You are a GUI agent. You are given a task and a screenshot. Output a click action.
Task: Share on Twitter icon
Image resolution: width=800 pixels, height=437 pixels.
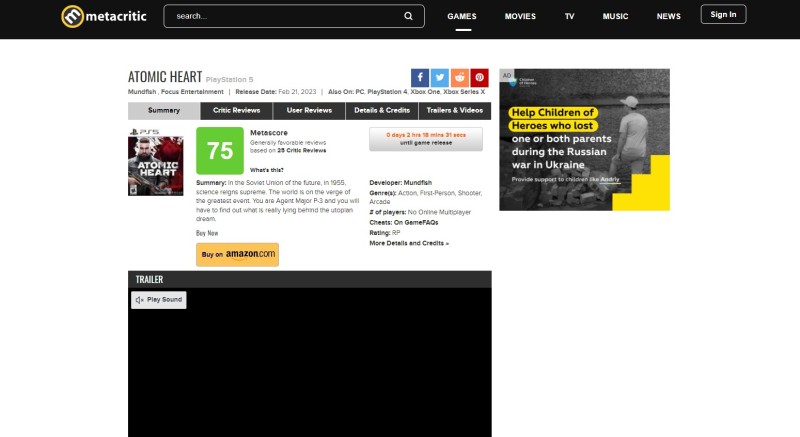click(x=440, y=78)
